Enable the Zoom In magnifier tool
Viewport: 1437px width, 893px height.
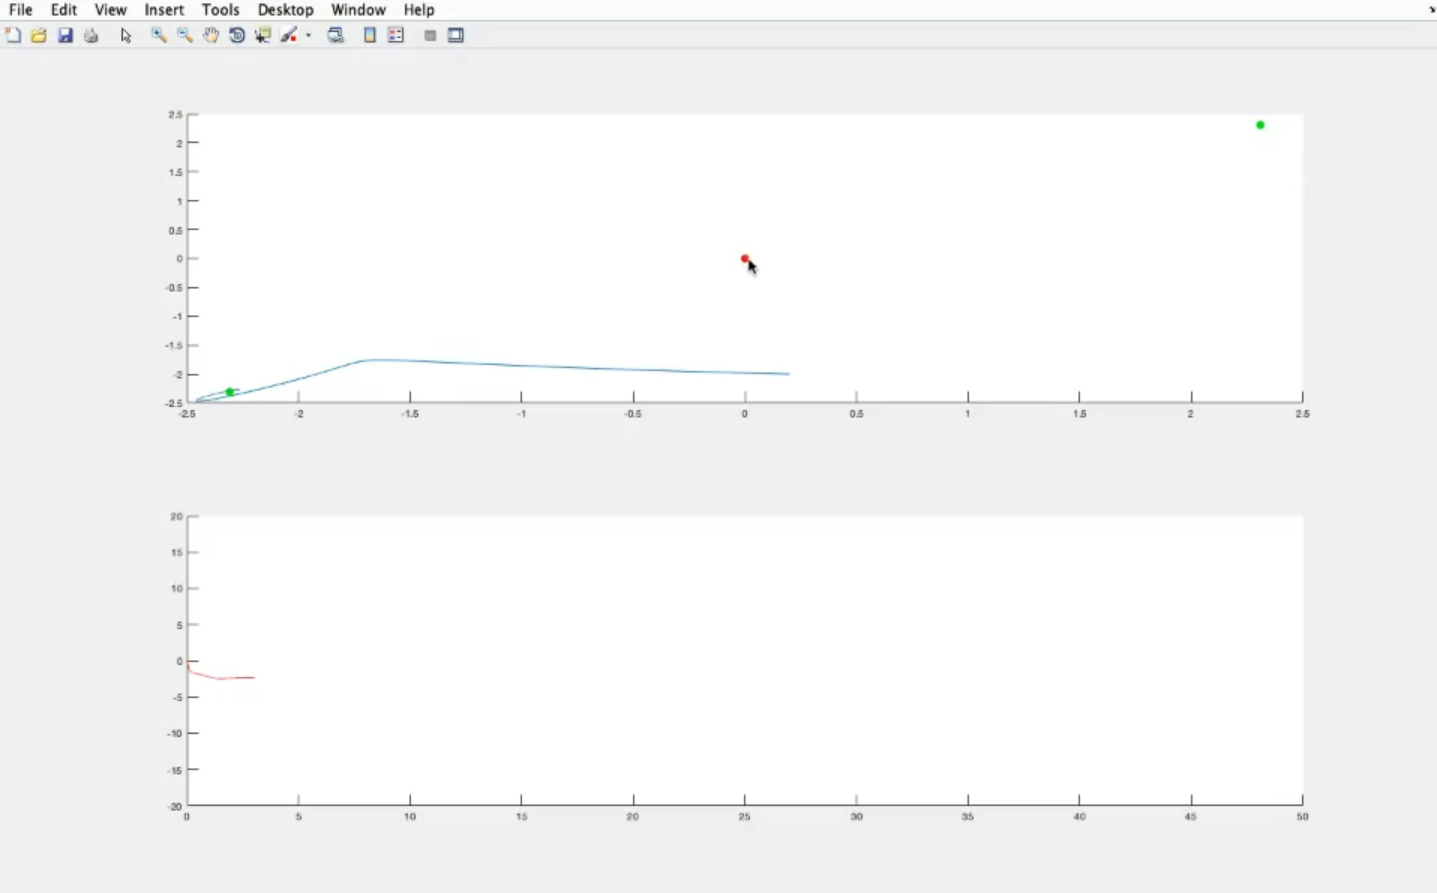click(x=158, y=35)
